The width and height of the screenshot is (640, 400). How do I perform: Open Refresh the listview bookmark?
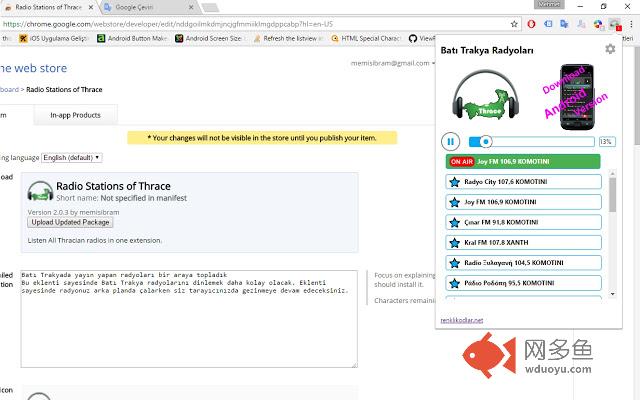pyautogui.click(x=288, y=38)
